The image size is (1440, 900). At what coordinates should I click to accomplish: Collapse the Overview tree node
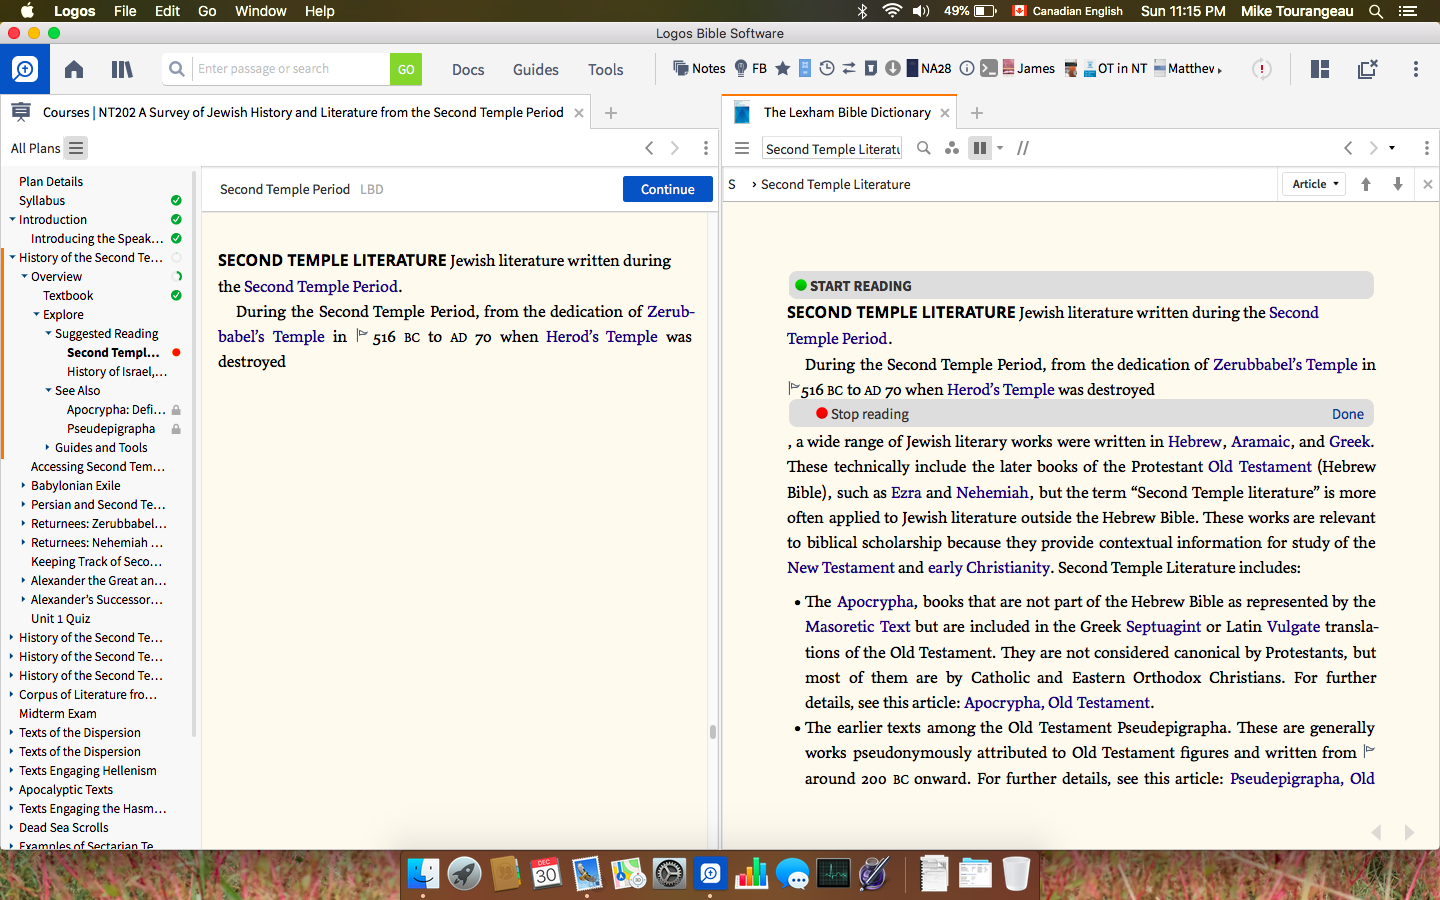point(24,277)
